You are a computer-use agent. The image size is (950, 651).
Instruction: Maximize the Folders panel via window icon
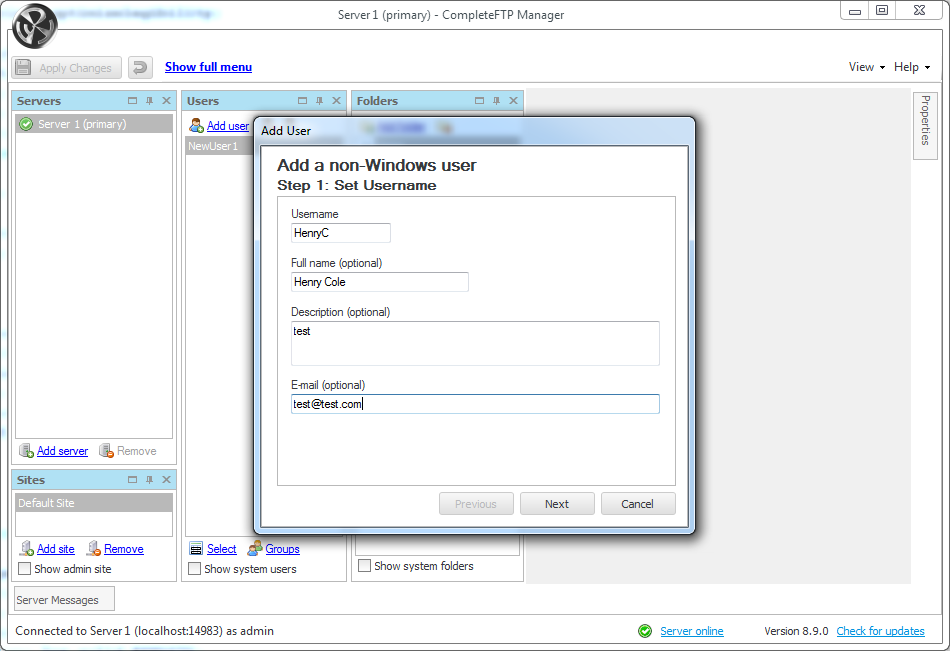click(x=479, y=101)
